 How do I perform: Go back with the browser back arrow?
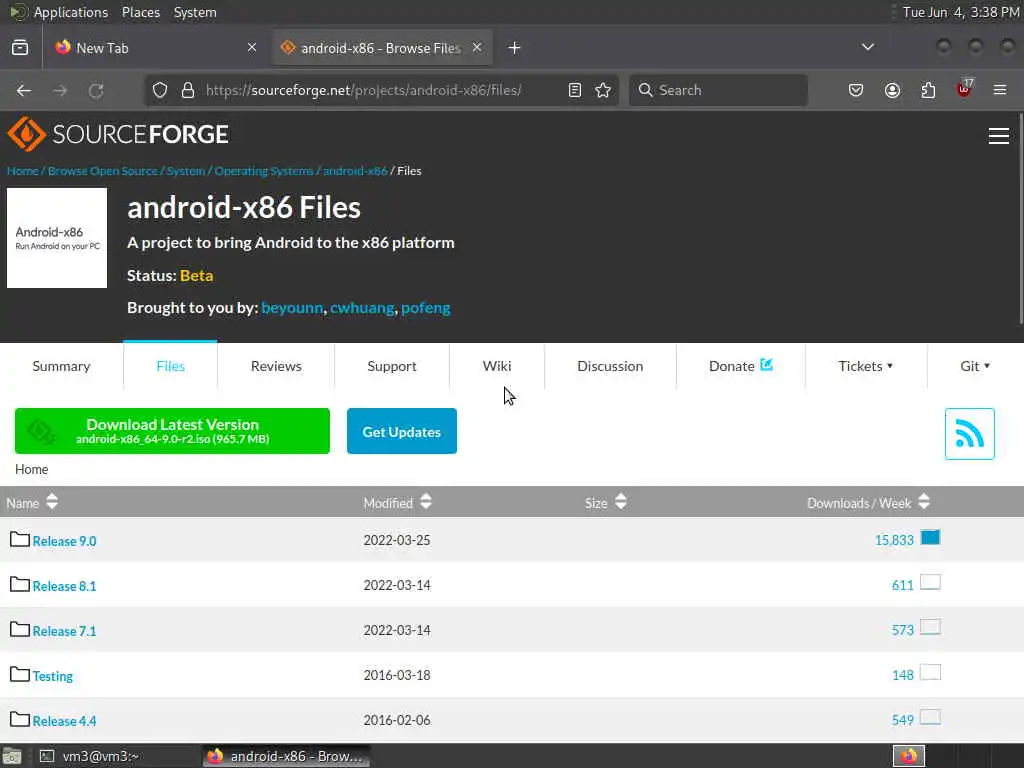24,90
